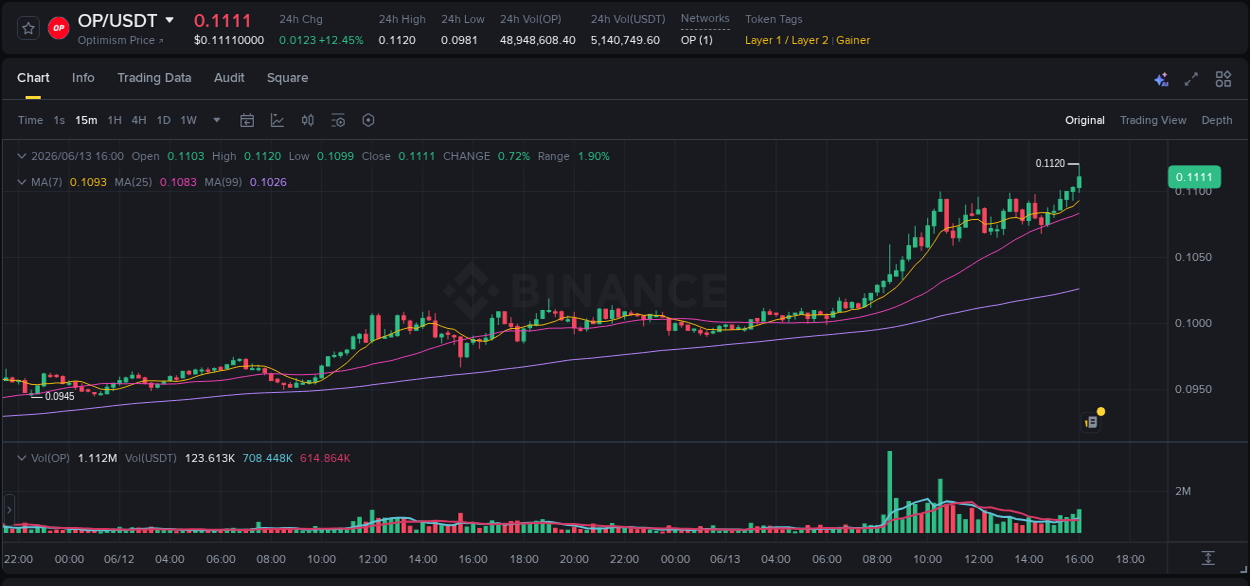Collapse the OHLC info row chevron

coord(23,156)
